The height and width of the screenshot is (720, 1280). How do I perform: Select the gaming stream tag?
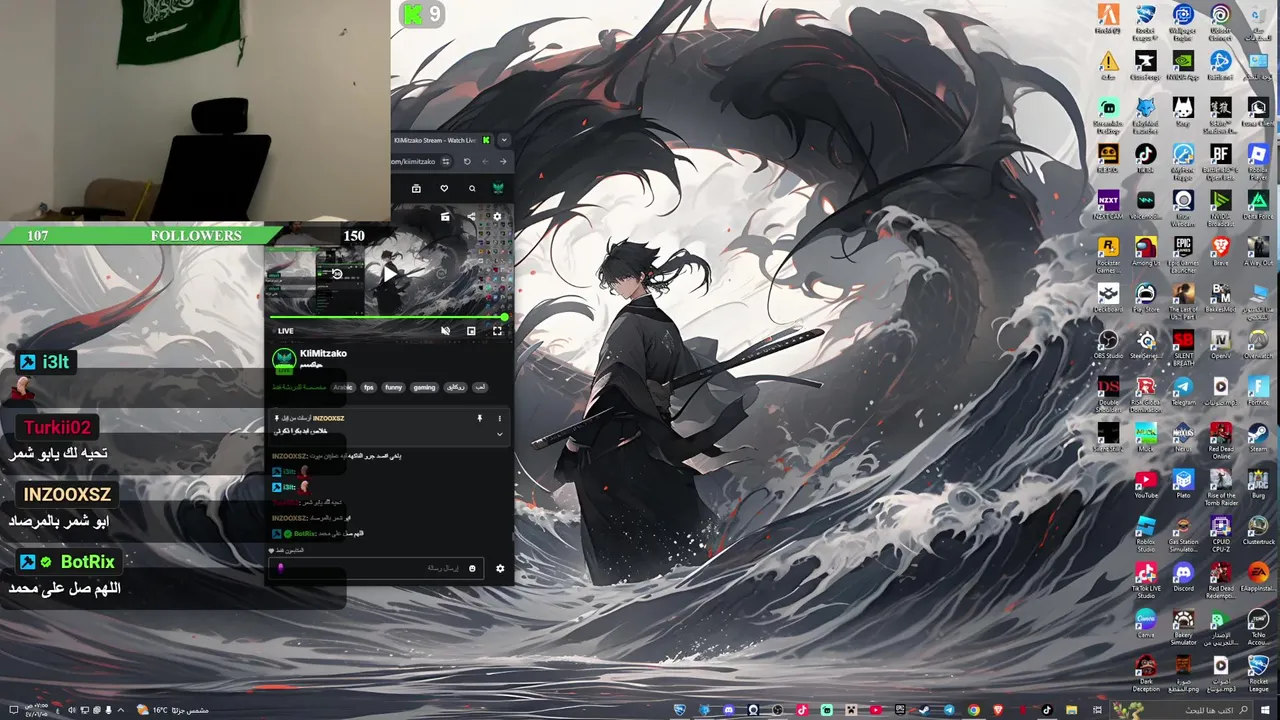(424, 387)
